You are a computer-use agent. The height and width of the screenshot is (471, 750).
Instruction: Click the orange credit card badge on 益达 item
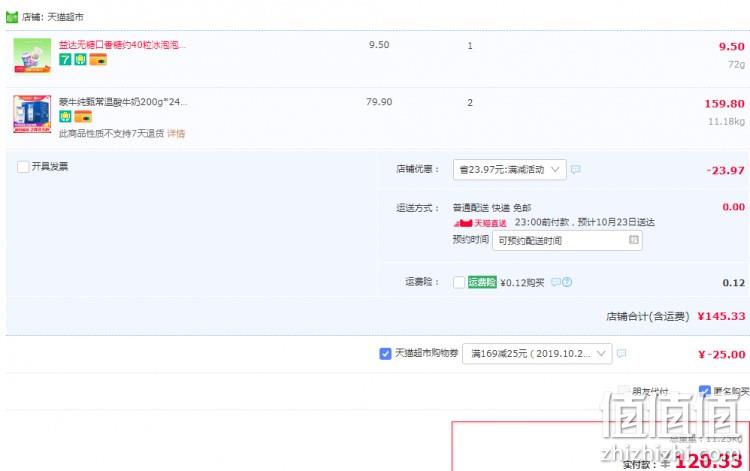98,59
